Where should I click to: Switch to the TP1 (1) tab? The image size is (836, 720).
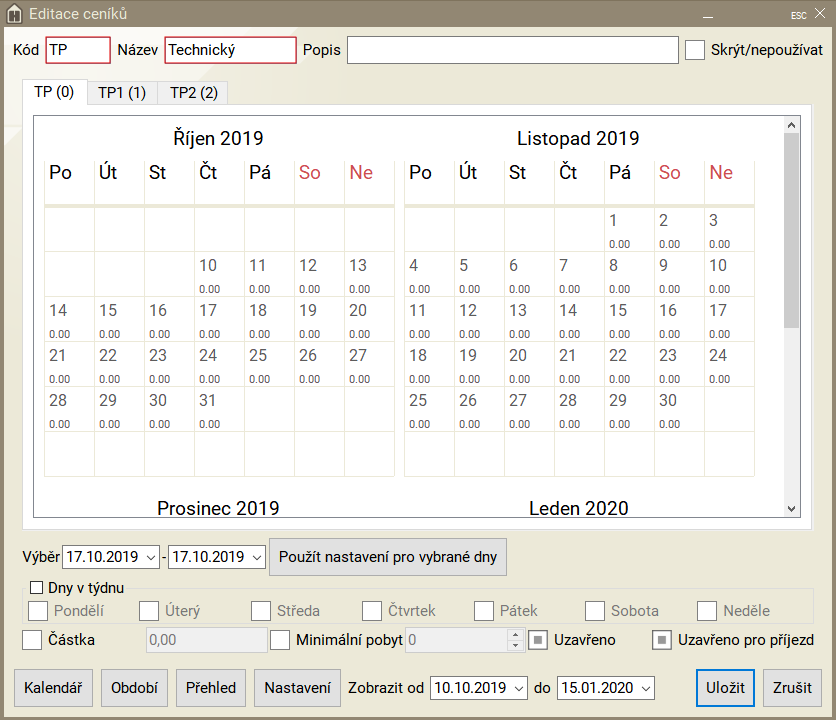click(122, 93)
